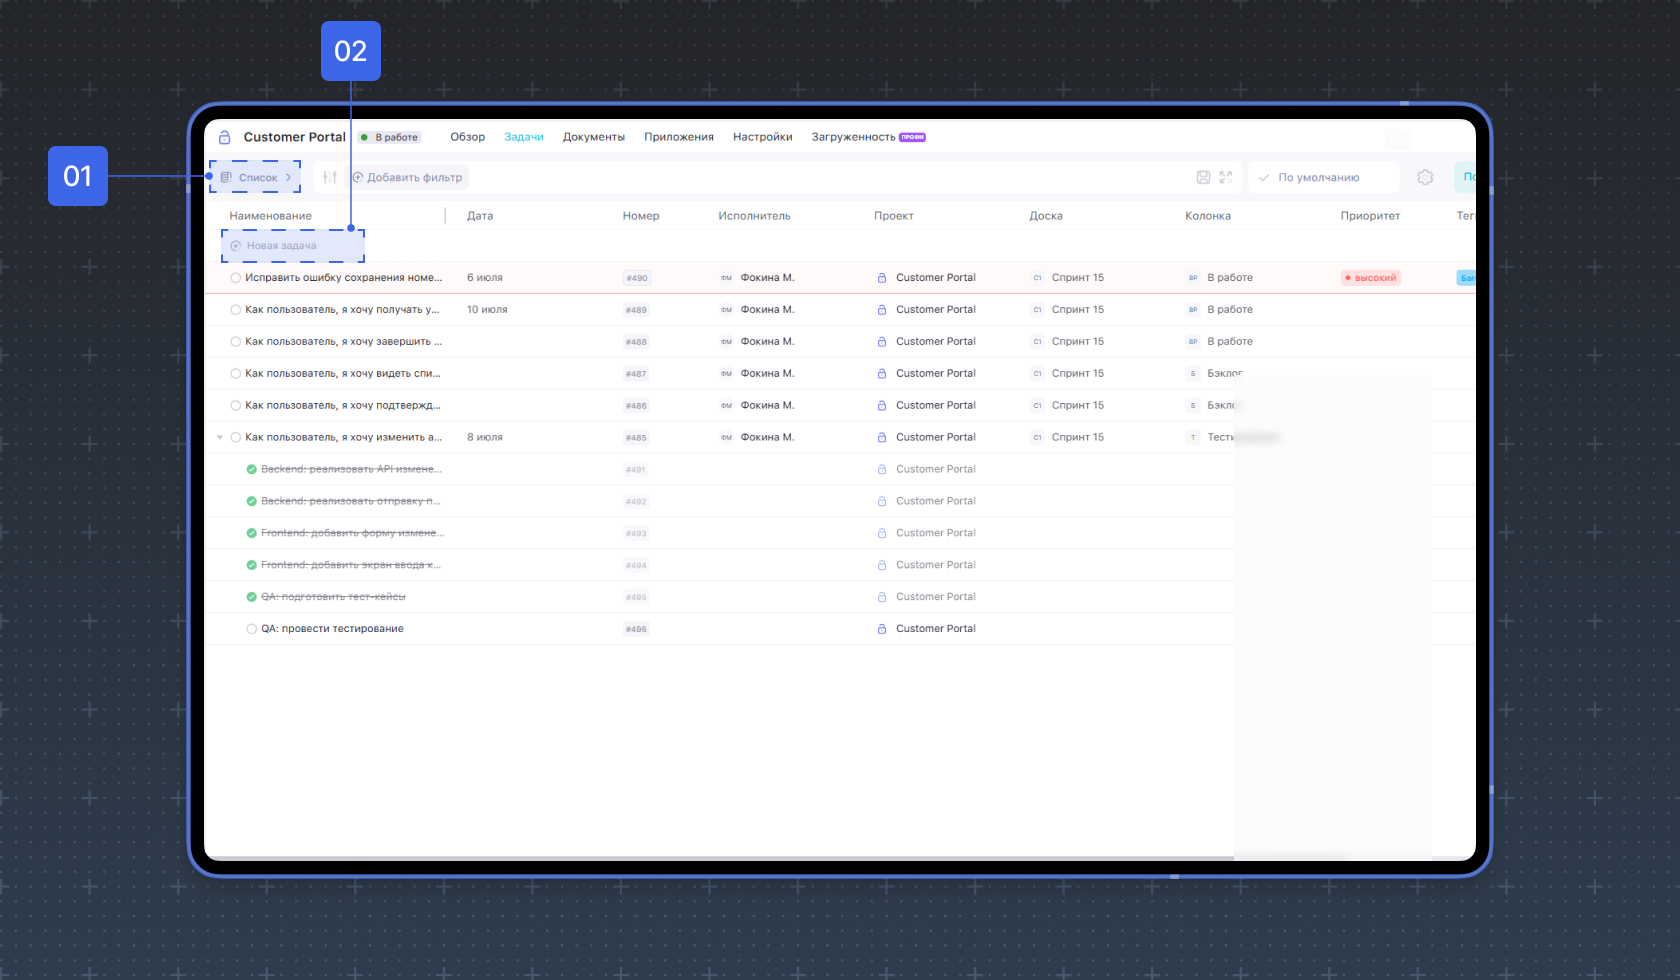Viewport: 1680px width, 980px height.
Task: Click the С1 board badge in row #485
Action: [1038, 438]
